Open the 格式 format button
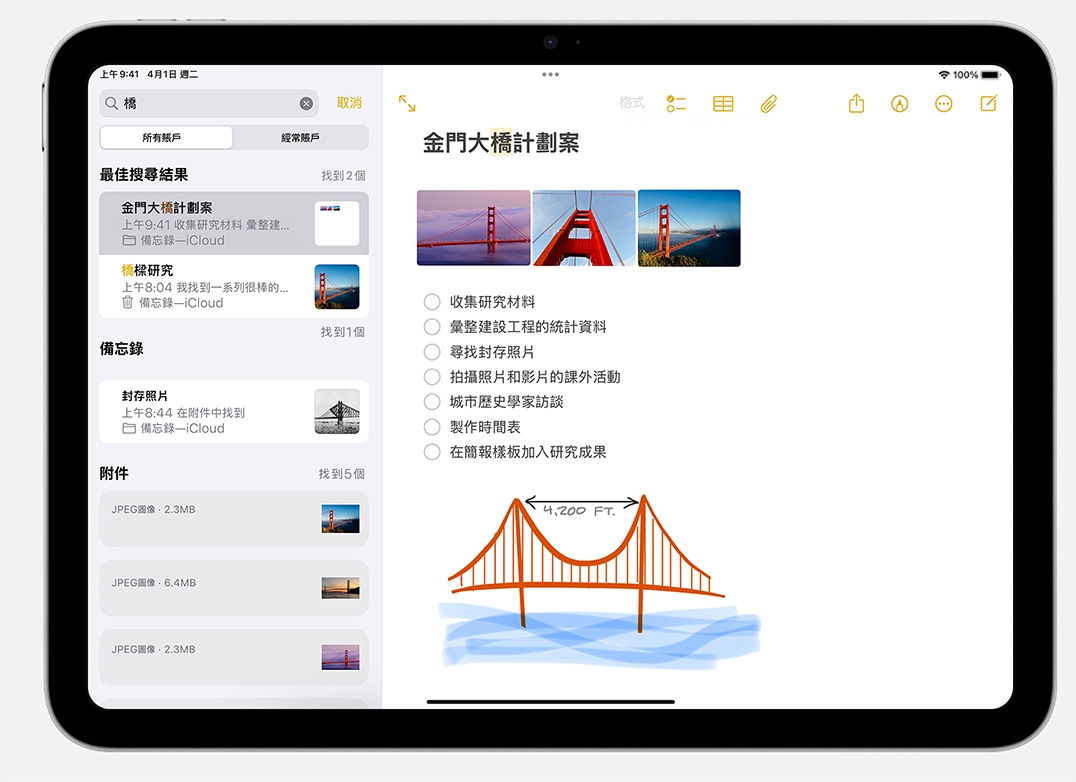 pyautogui.click(x=632, y=103)
